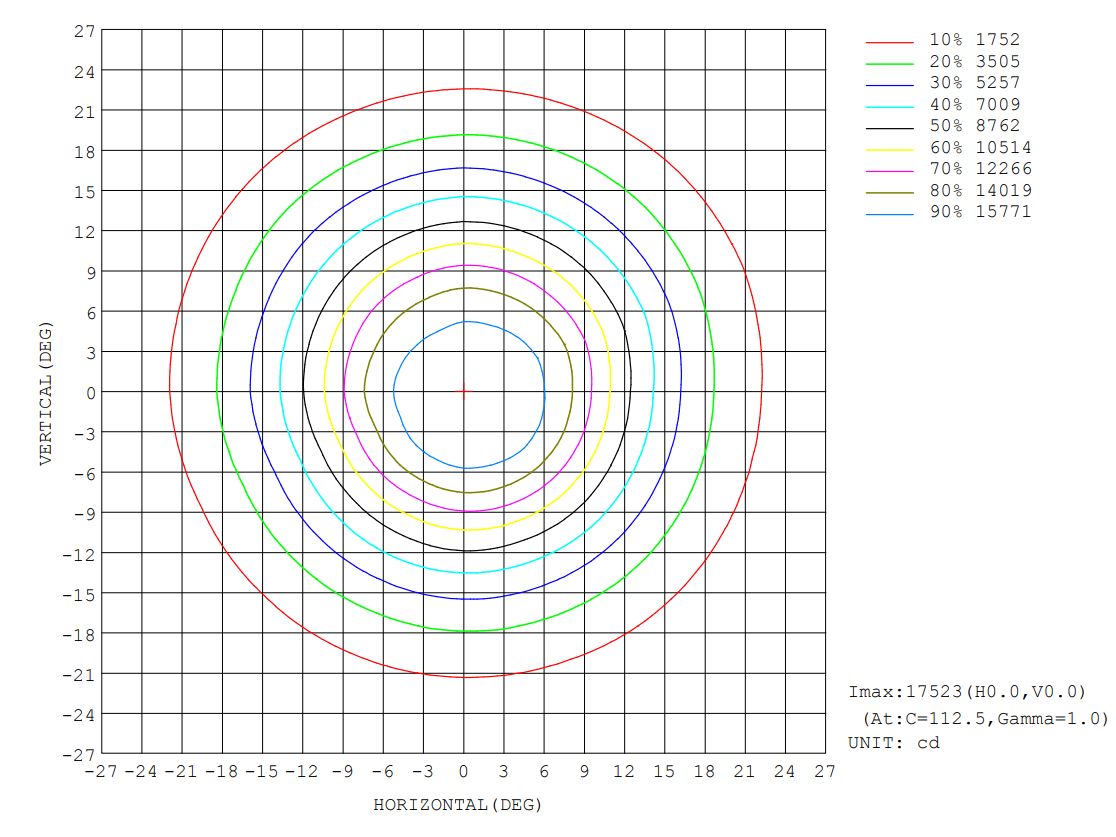
Task: Click the HORIZONTAL(DEG) axis title
Action: 457,805
